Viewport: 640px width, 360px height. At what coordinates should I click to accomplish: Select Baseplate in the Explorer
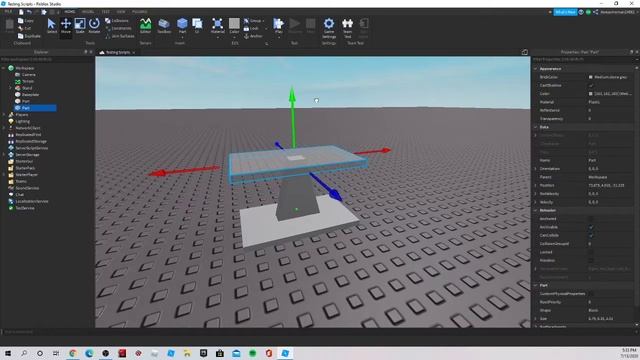[x=31, y=95]
